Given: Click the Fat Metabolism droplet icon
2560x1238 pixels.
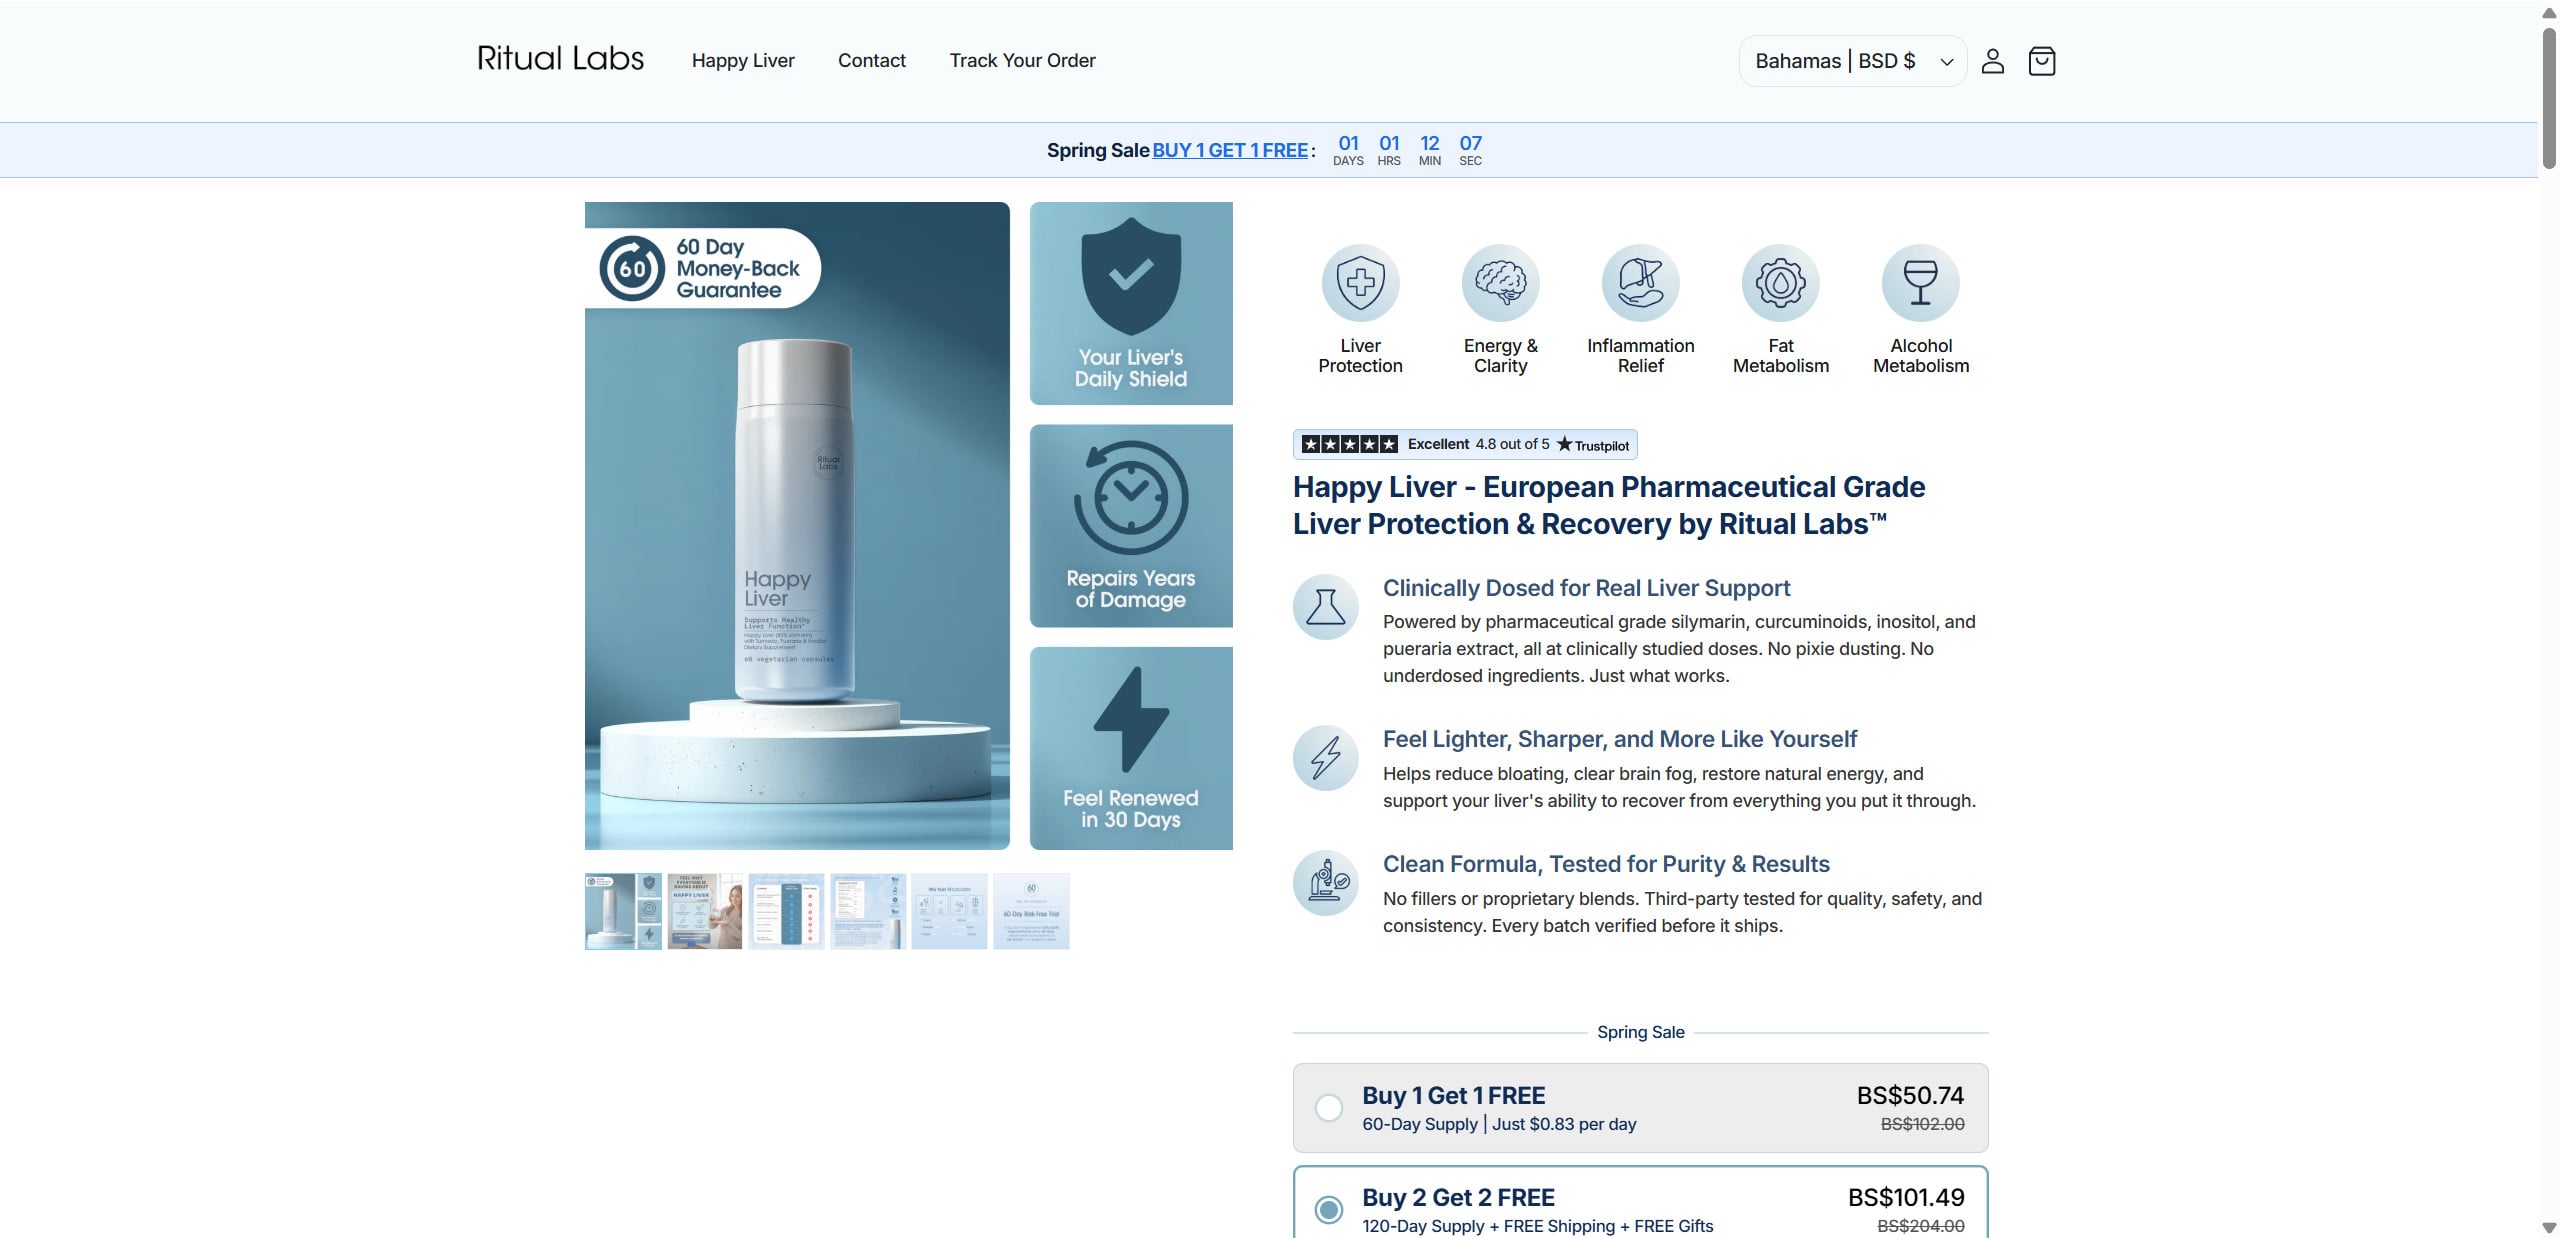Looking at the screenshot, I should point(1780,283).
